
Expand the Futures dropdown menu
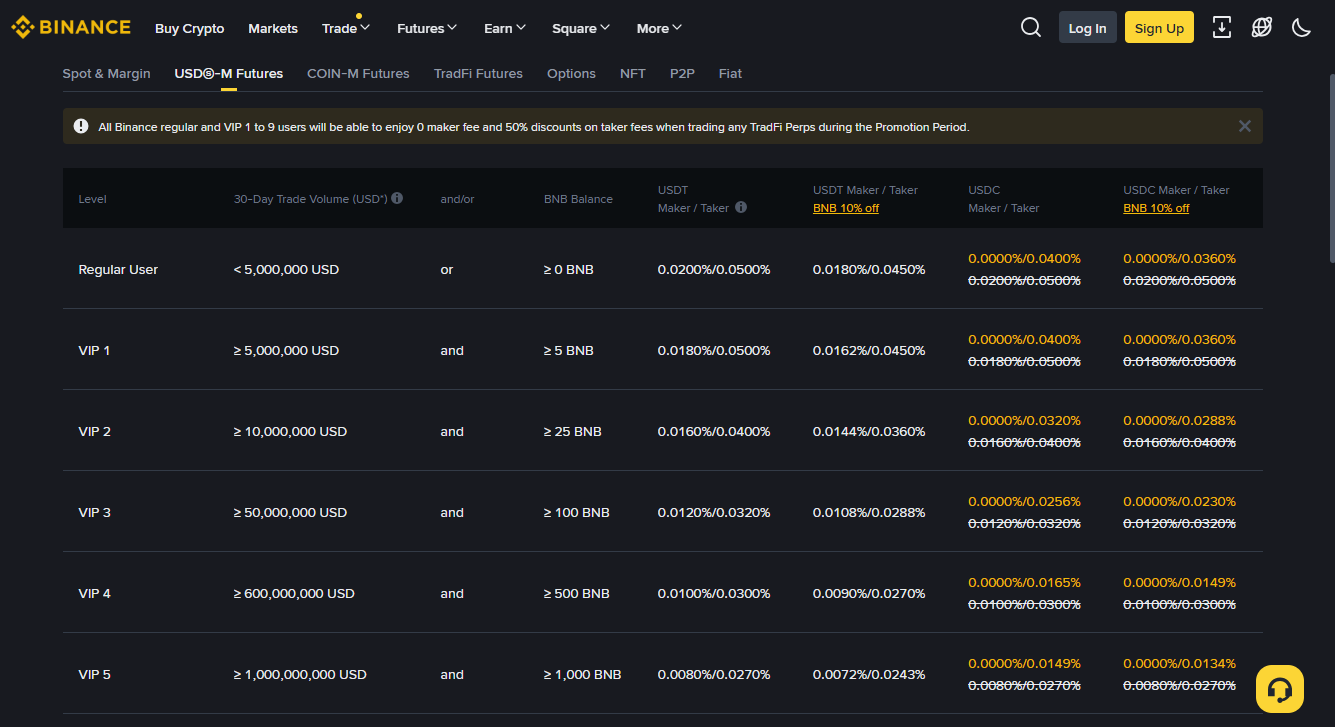point(427,28)
